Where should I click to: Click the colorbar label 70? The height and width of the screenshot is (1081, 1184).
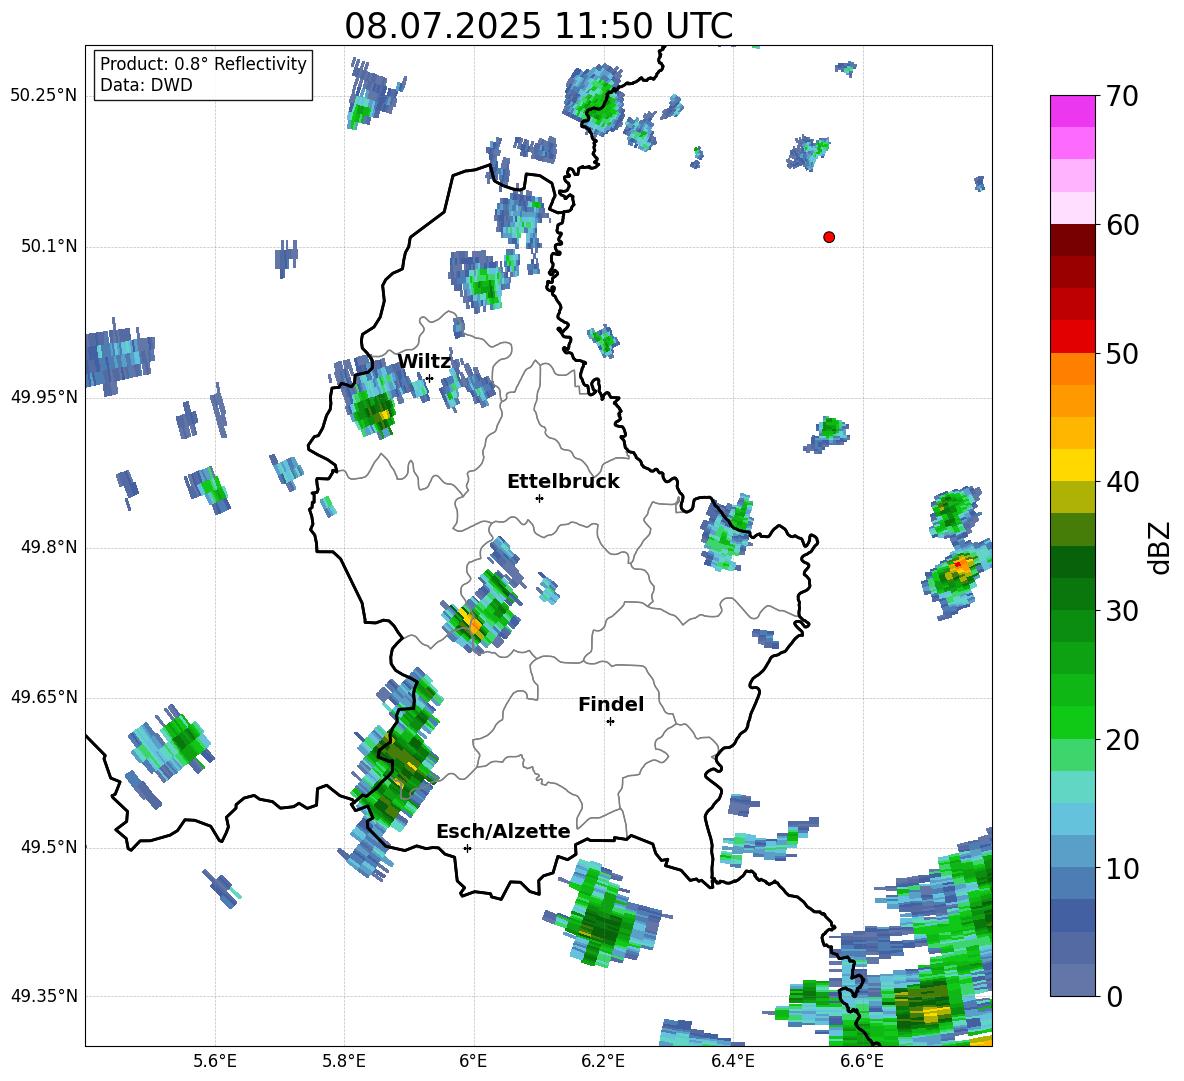pos(1123,97)
